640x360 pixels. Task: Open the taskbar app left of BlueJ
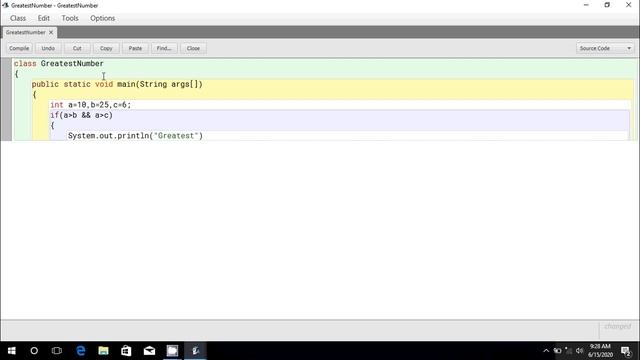tap(172, 351)
